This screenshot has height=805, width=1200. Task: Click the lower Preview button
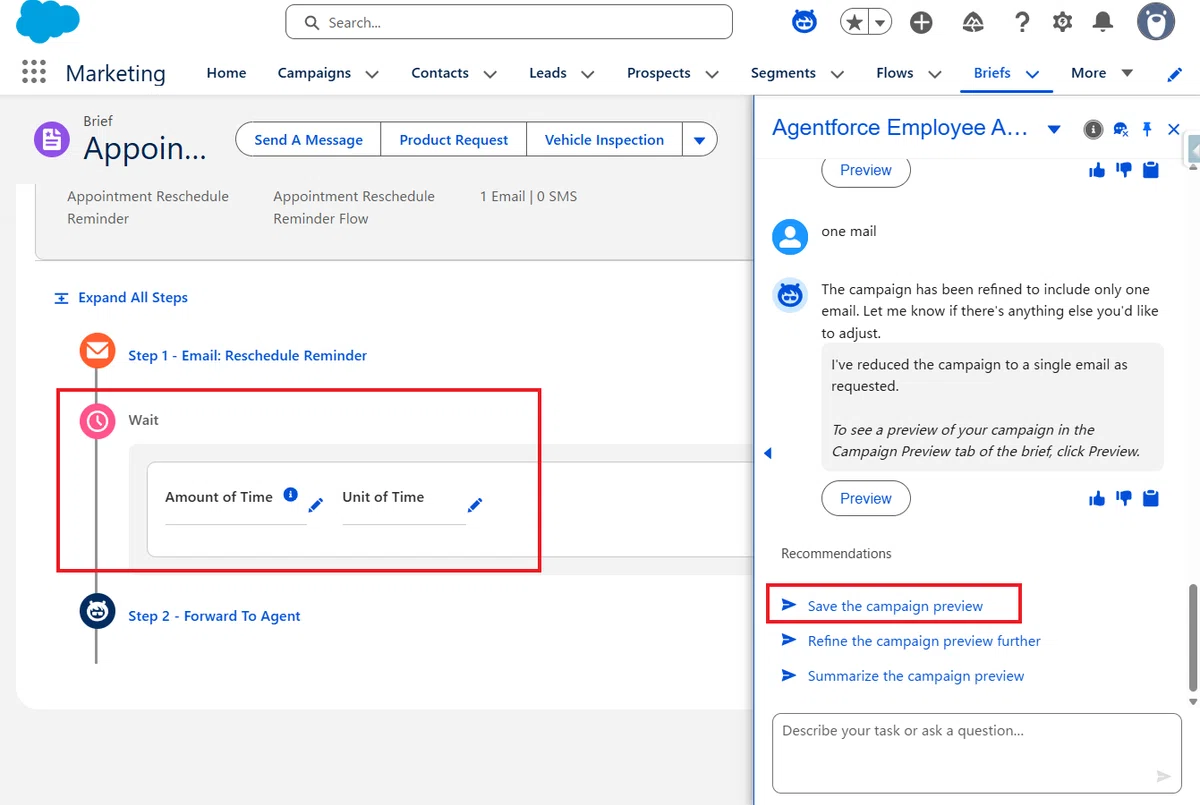(866, 498)
